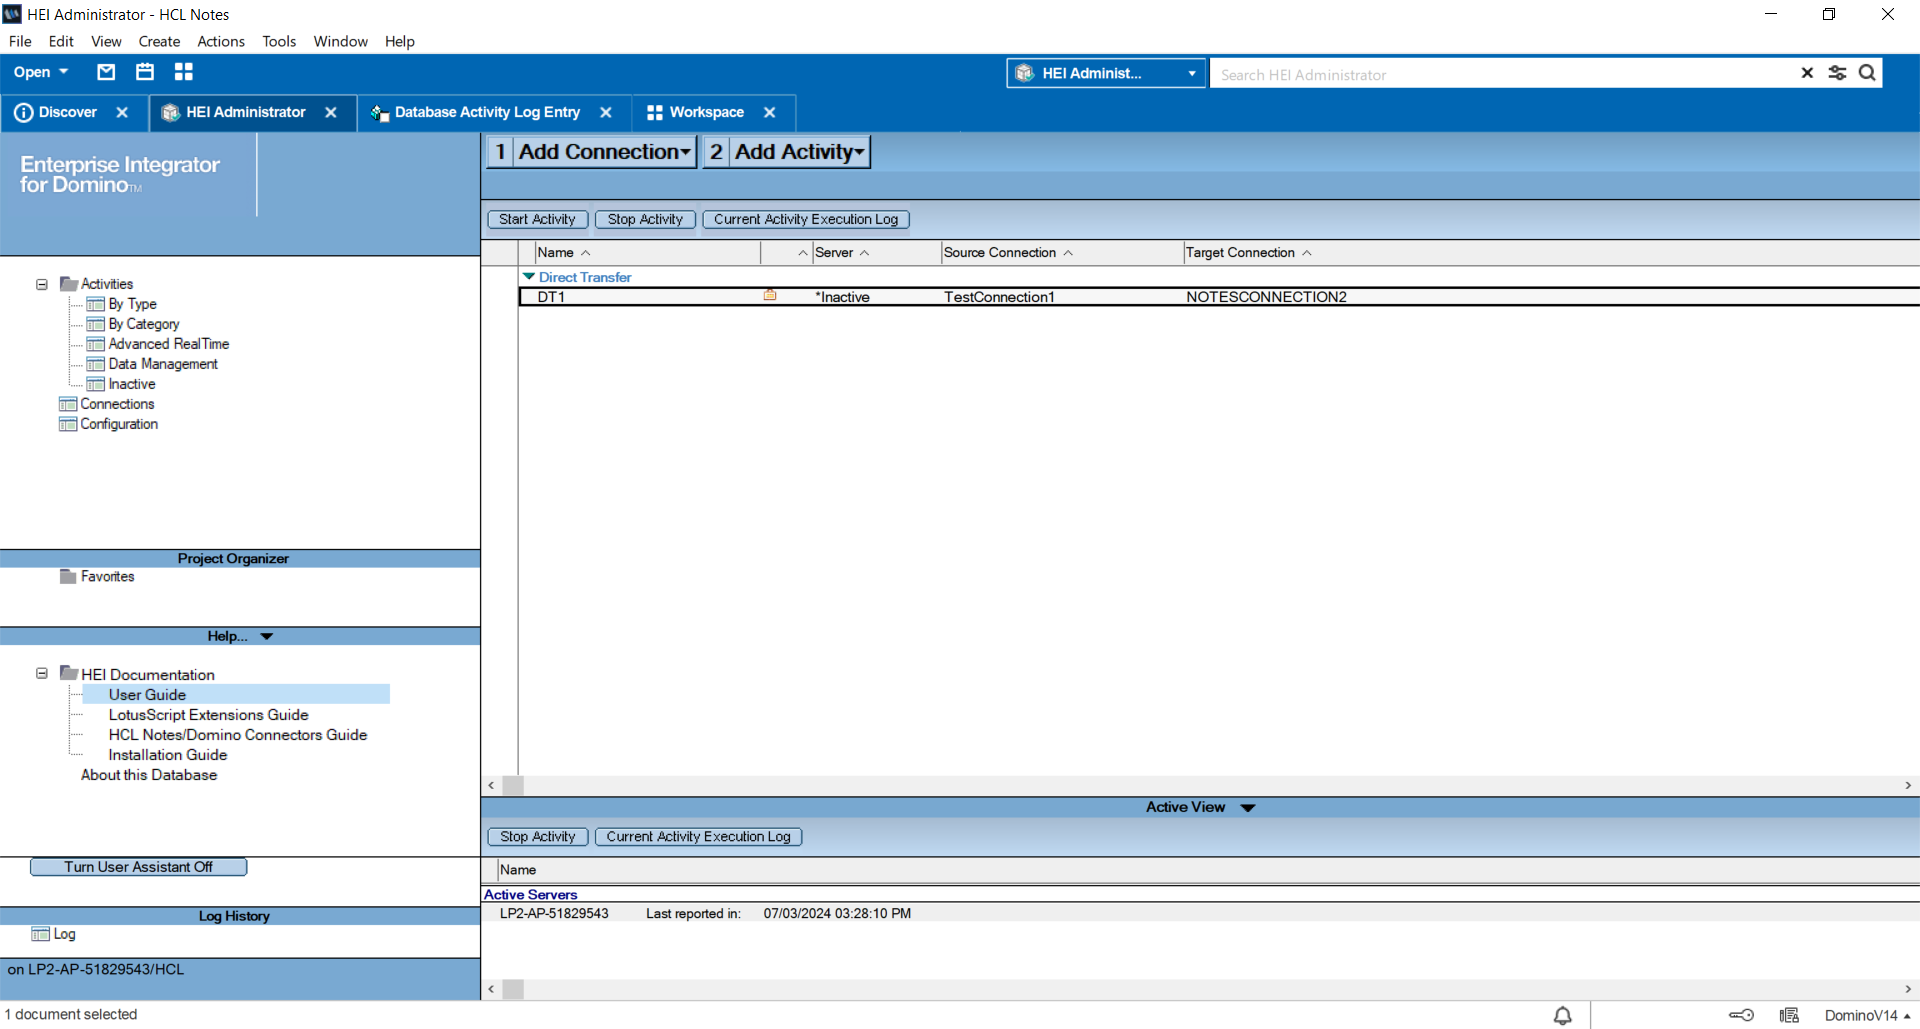Open the Installation Guide
Viewport: 1920px width, 1029px height.
(168, 754)
